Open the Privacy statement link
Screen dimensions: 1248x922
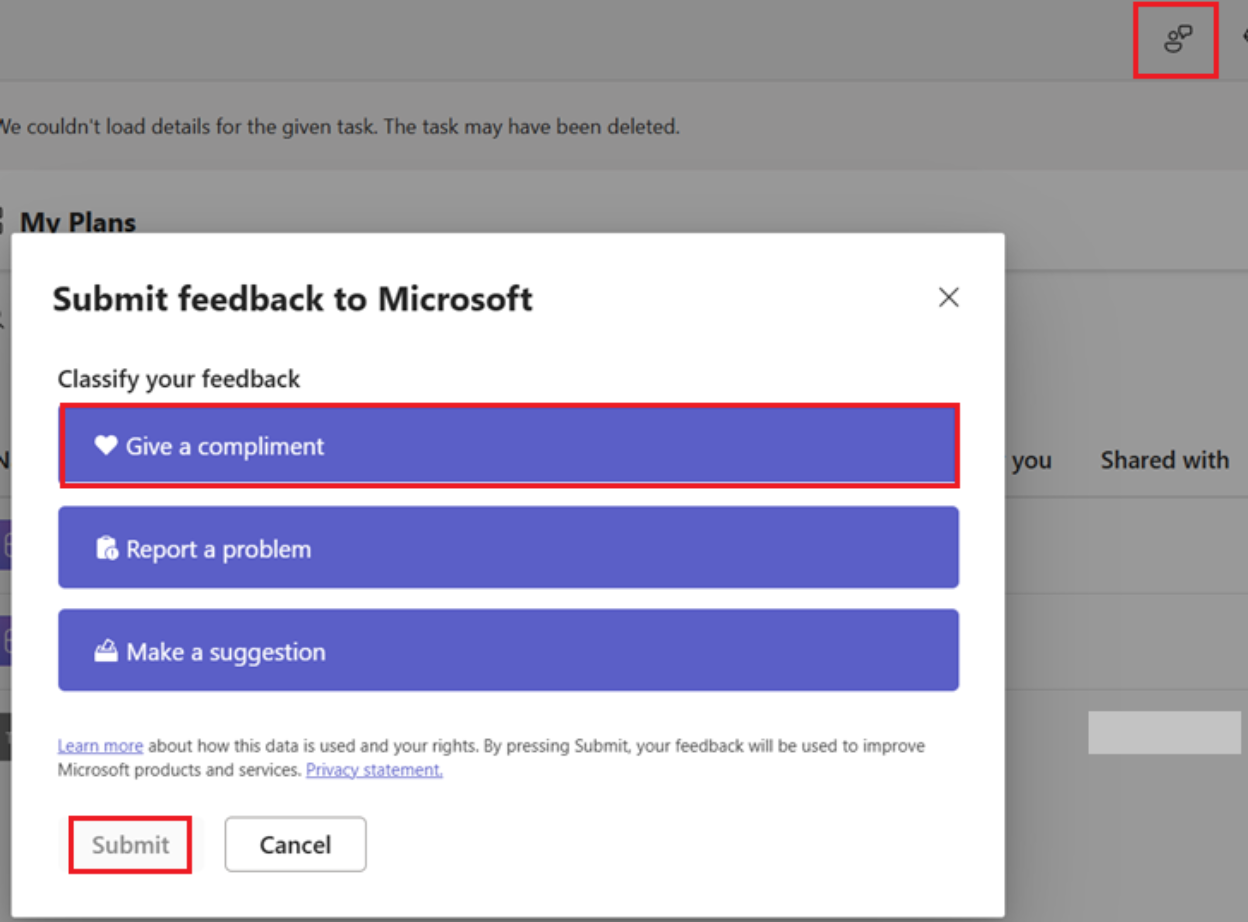tap(375, 769)
